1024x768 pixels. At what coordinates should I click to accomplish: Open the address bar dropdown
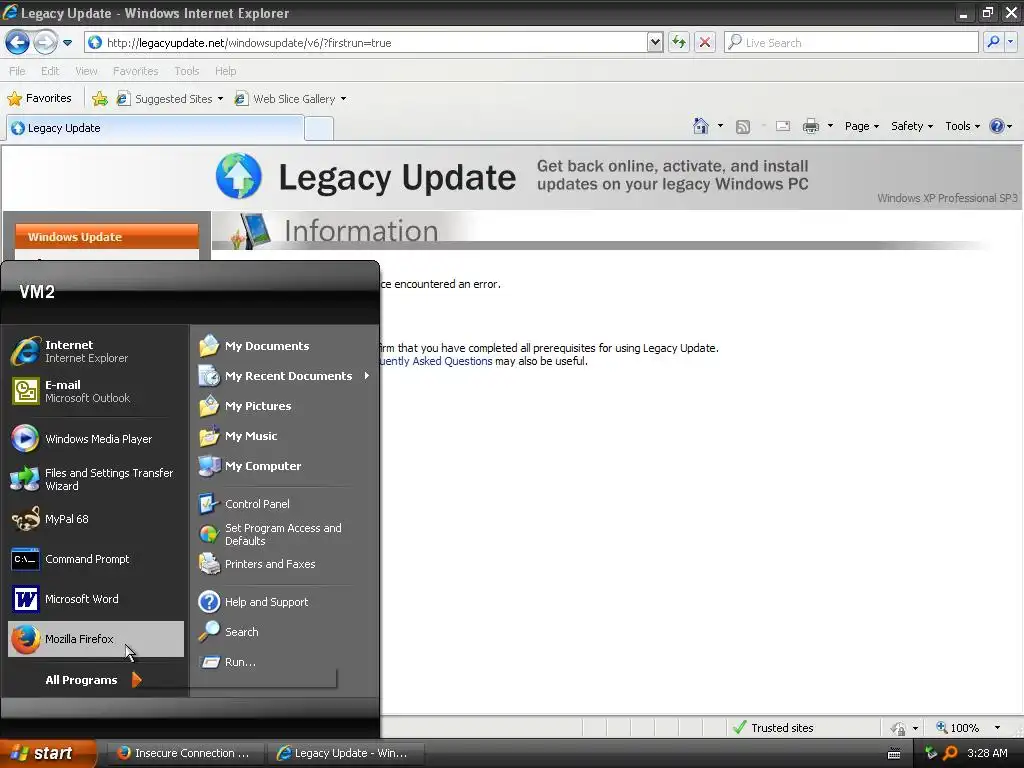pos(655,42)
